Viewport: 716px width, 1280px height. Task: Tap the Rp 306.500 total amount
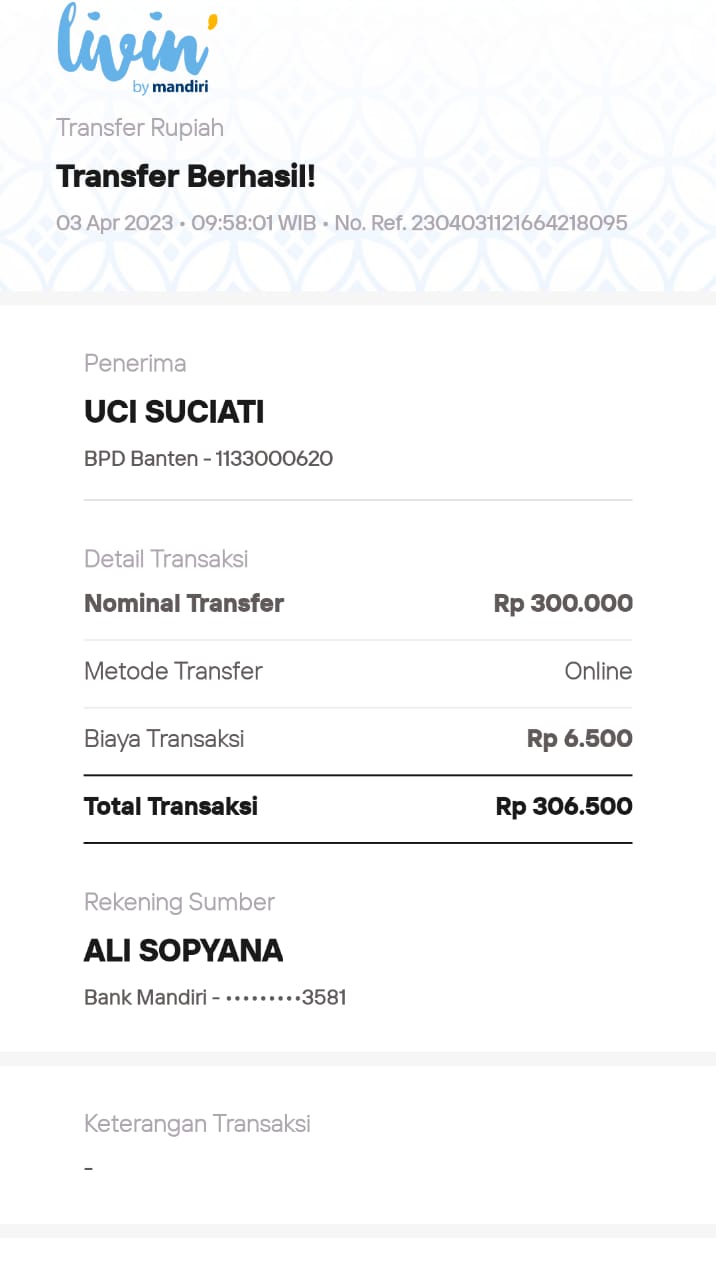564,806
